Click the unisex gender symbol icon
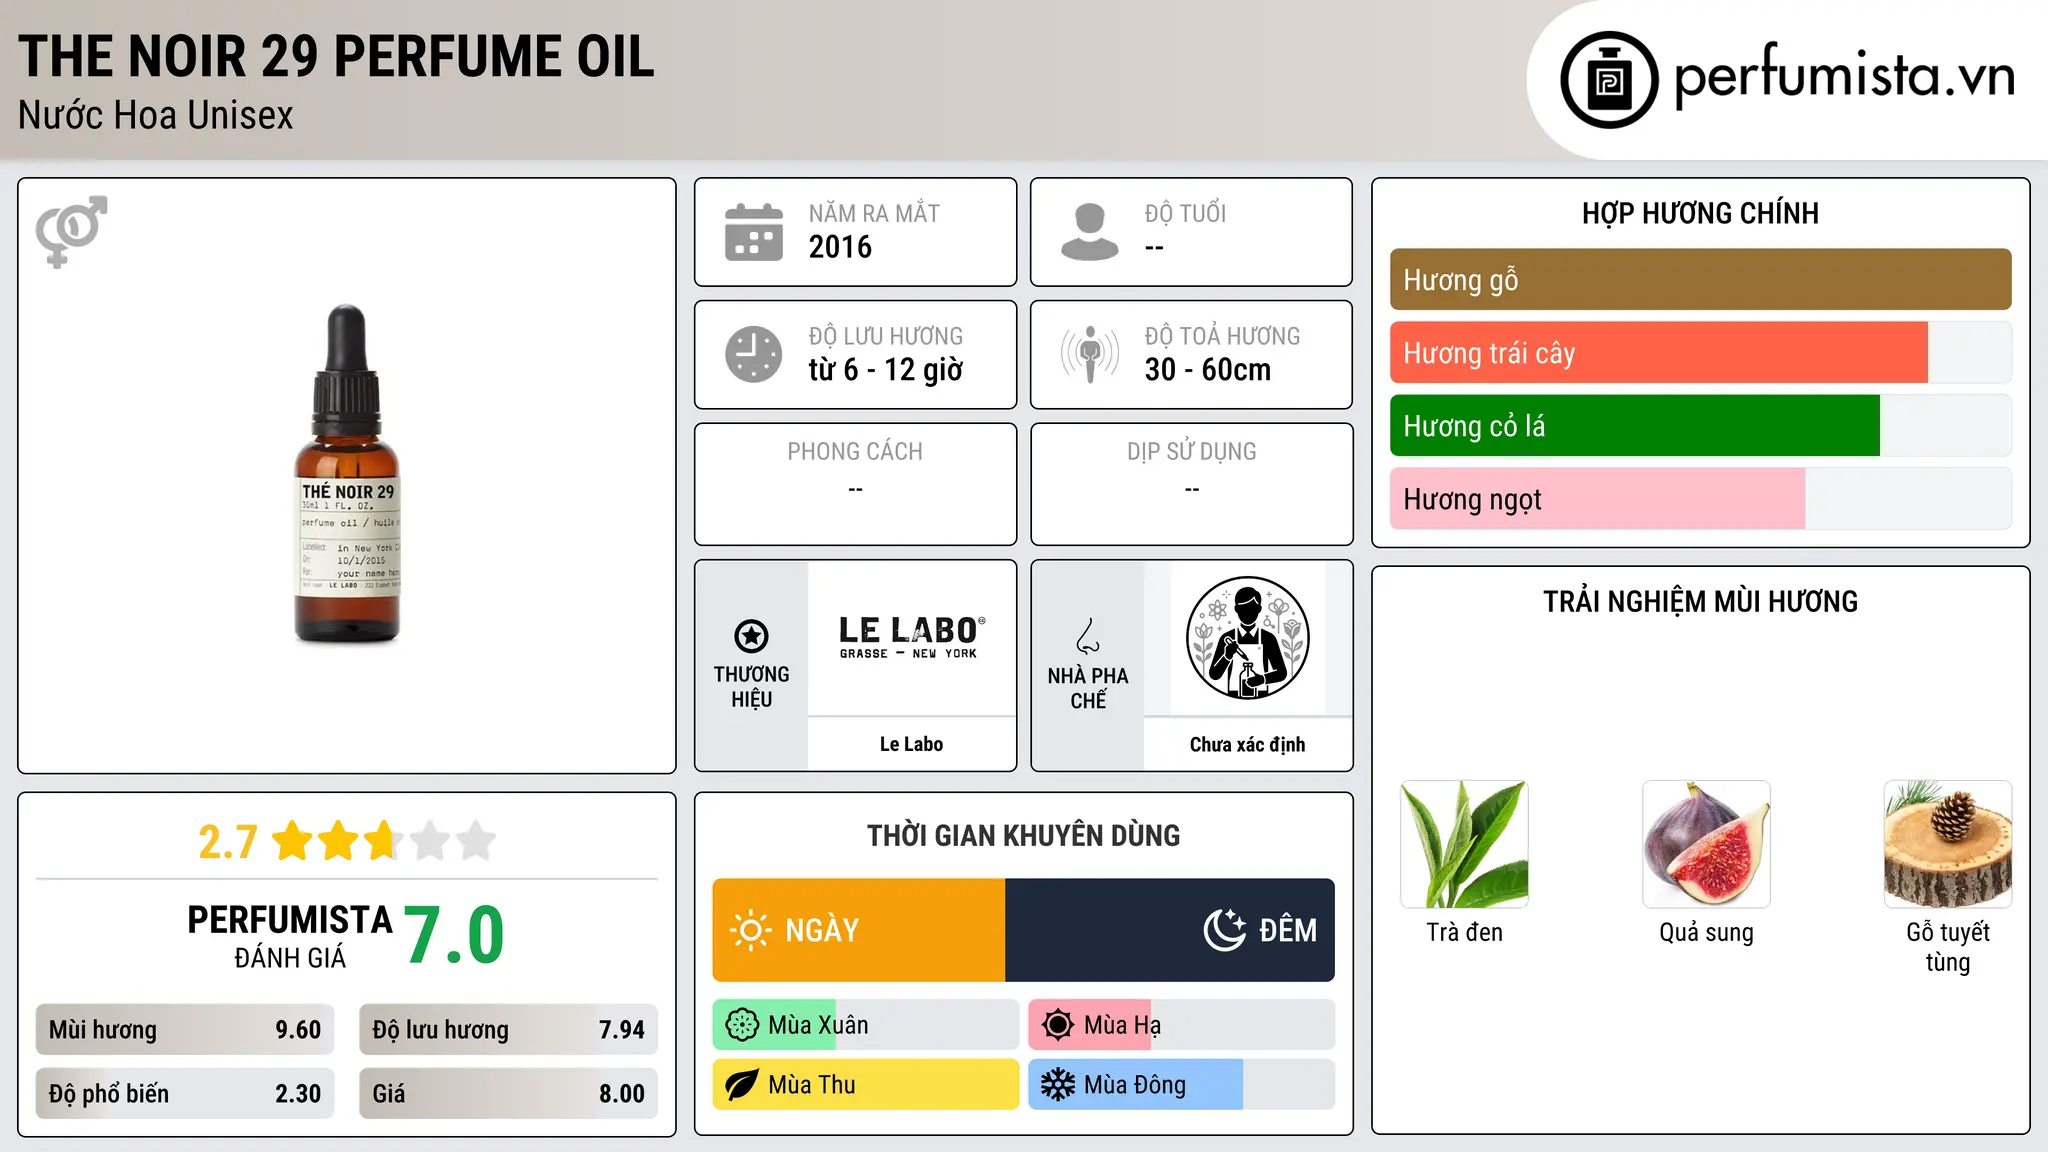This screenshot has width=2048, height=1152. click(x=71, y=231)
